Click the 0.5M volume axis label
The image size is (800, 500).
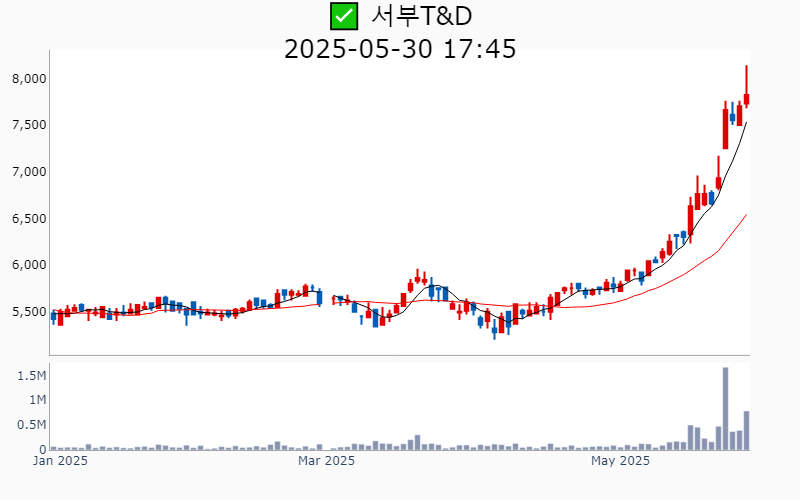pyautogui.click(x=32, y=425)
